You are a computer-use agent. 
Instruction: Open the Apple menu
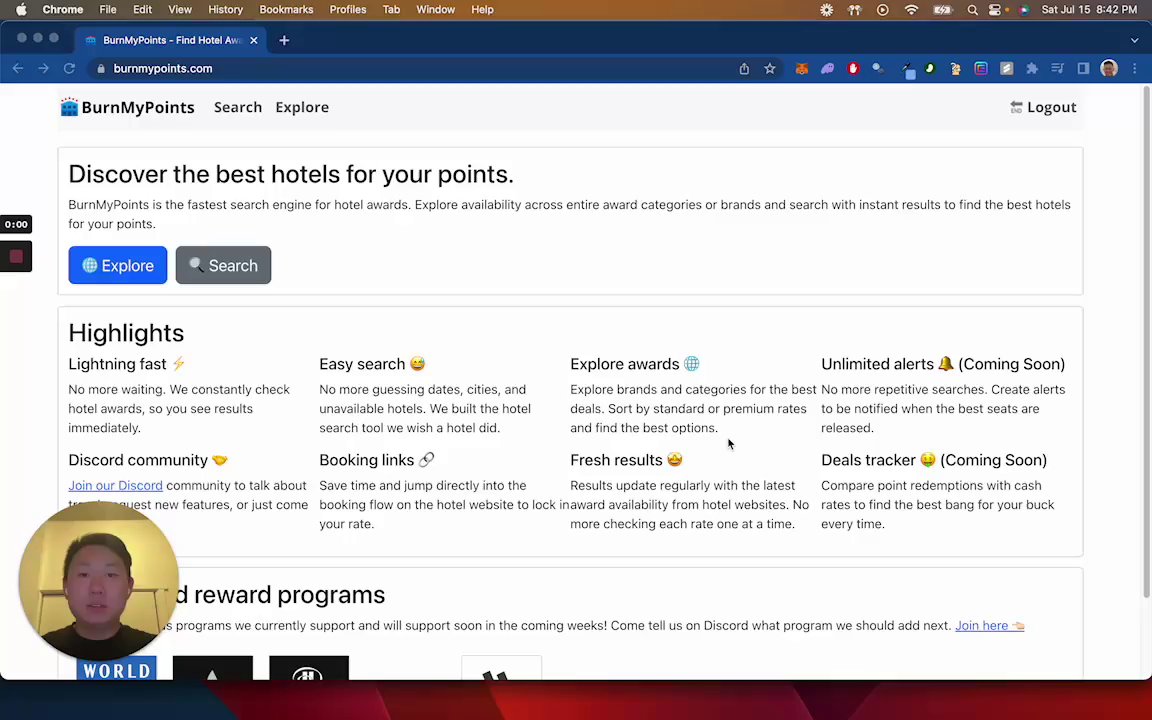click(x=21, y=10)
